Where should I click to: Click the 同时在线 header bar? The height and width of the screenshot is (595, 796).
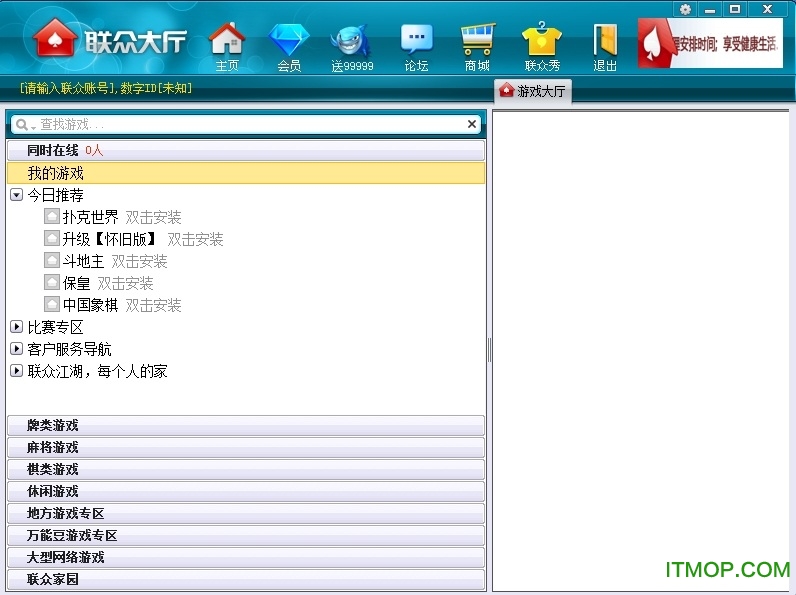246,150
